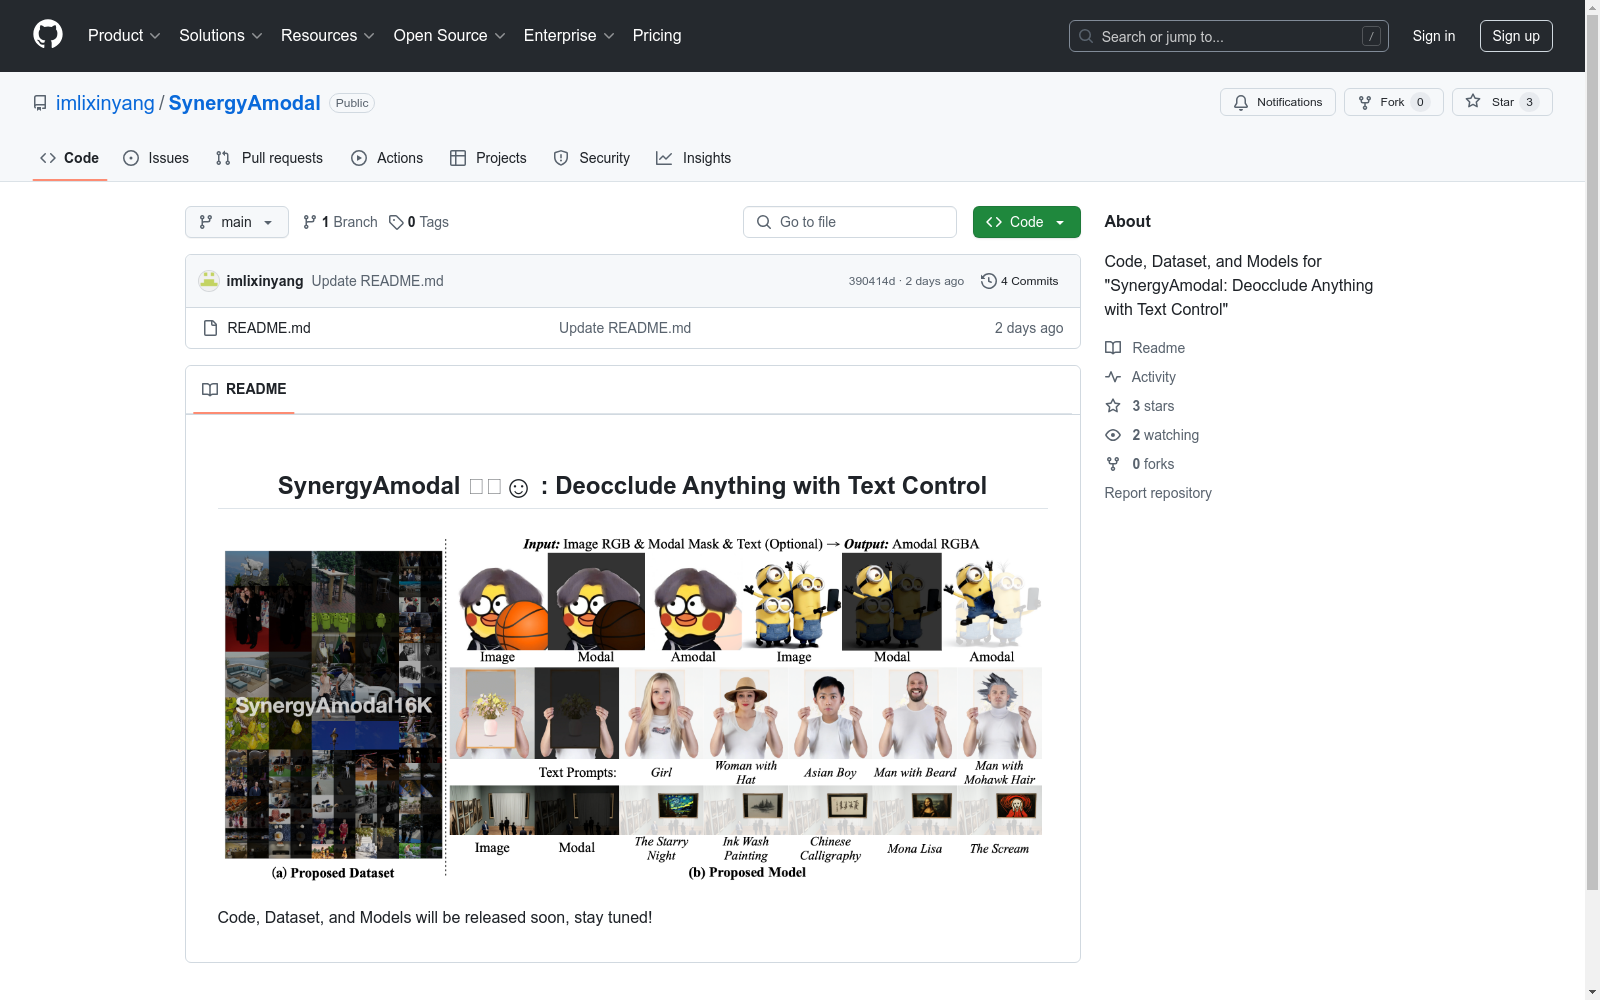Open the Projects tab

(488, 158)
